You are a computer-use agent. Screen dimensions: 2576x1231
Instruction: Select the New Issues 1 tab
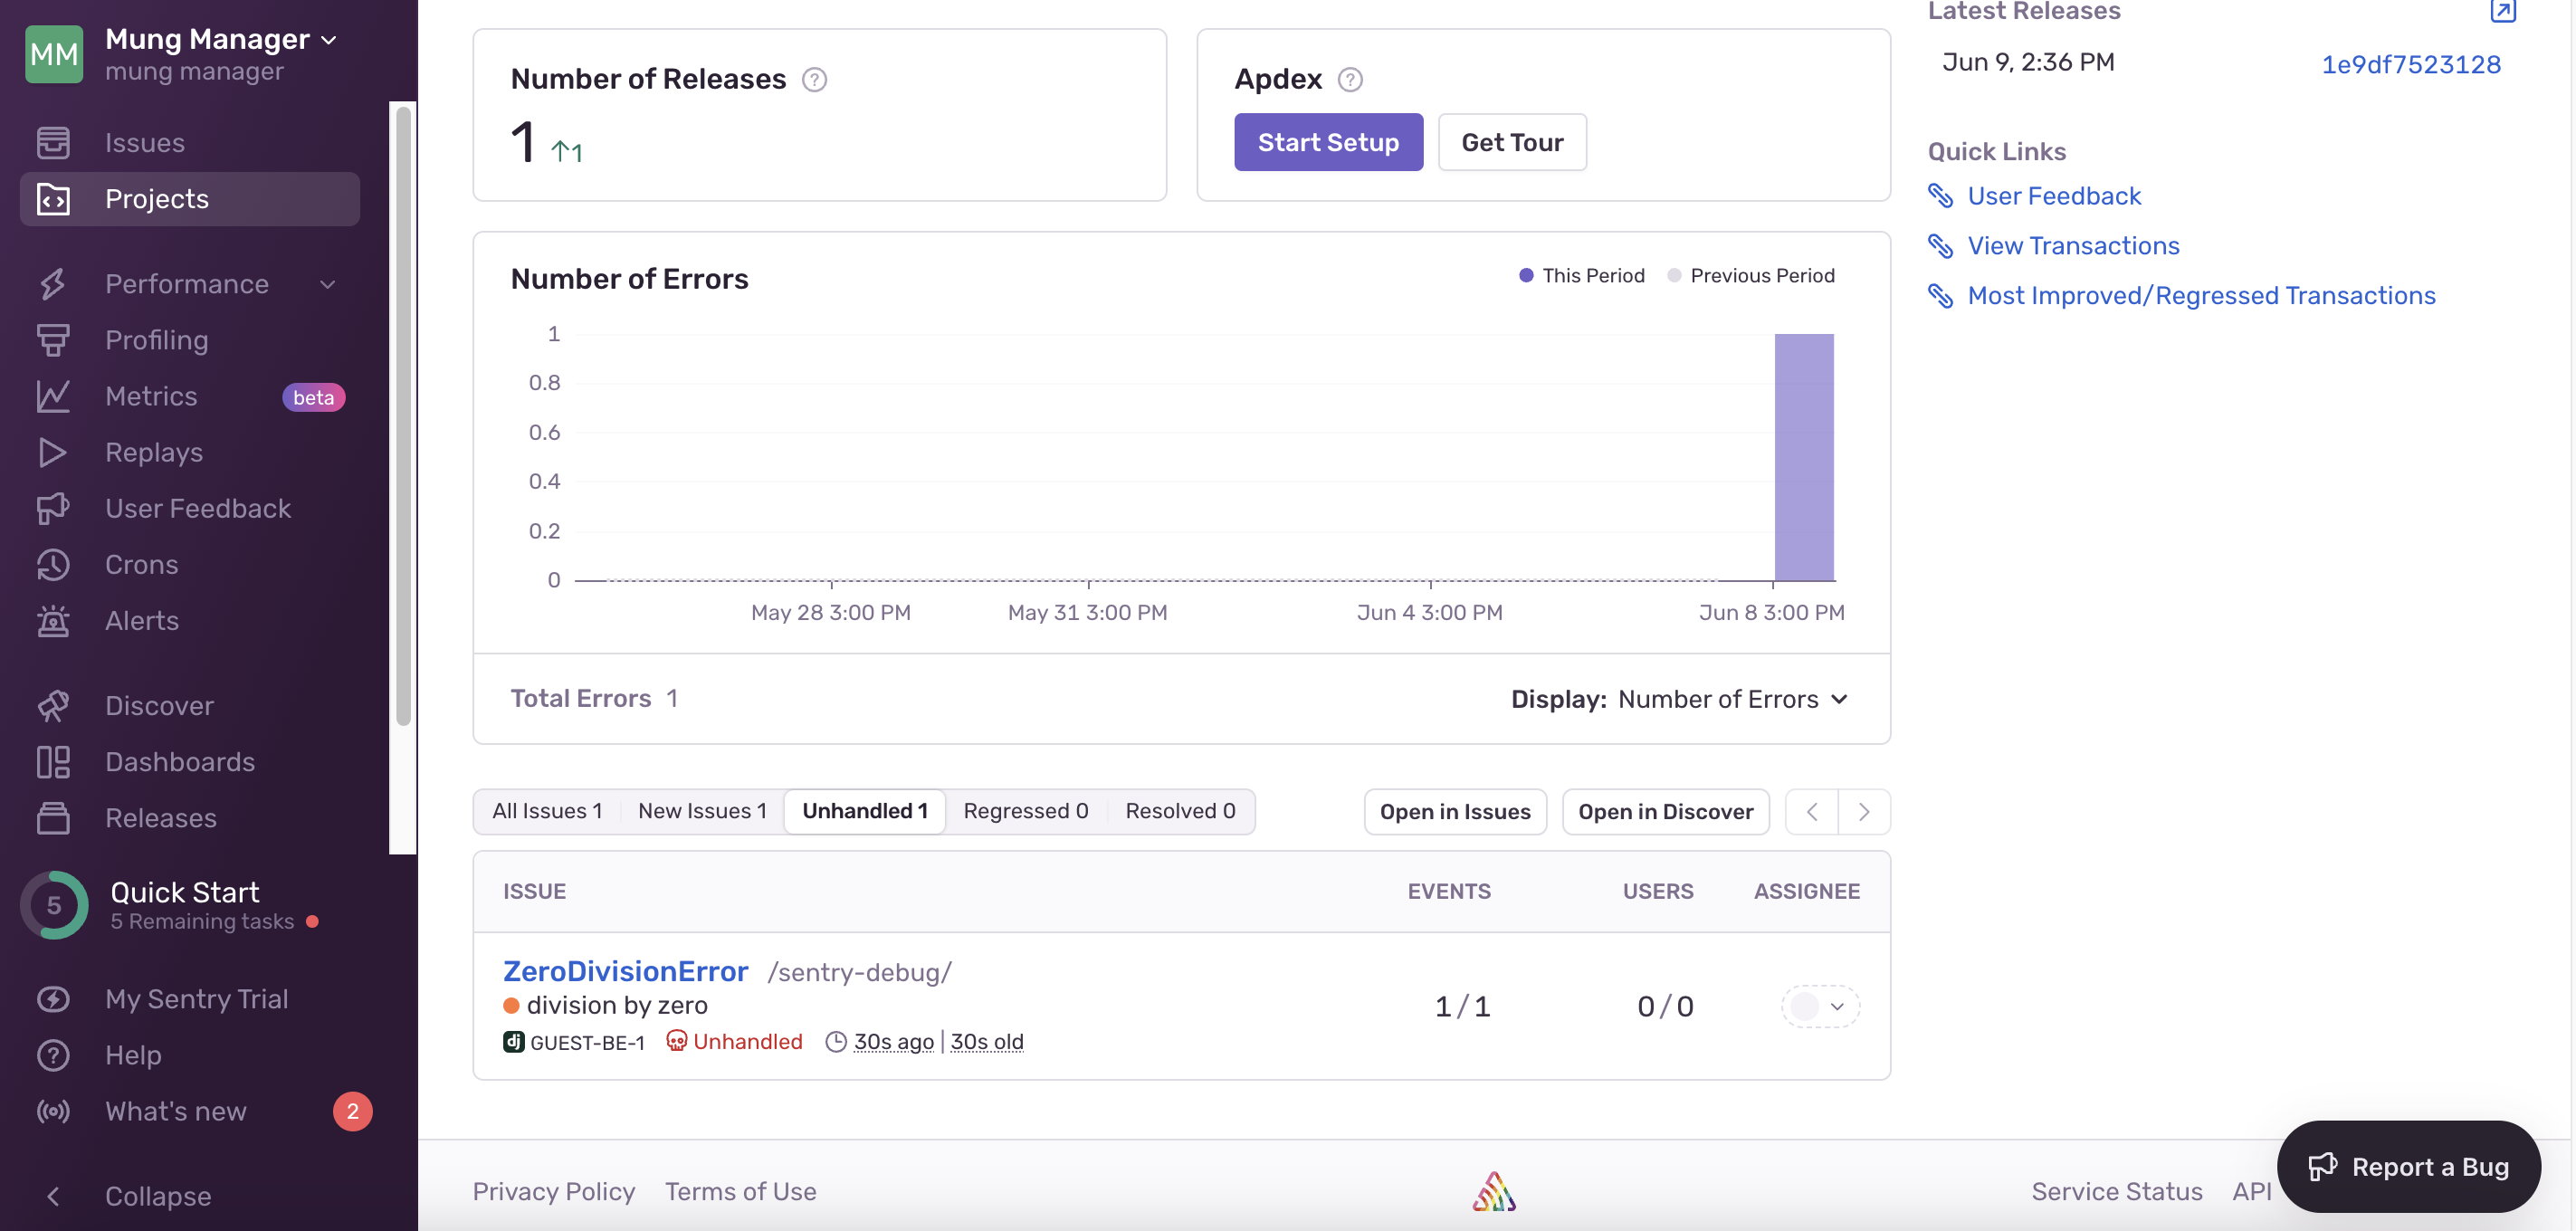pyautogui.click(x=702, y=811)
